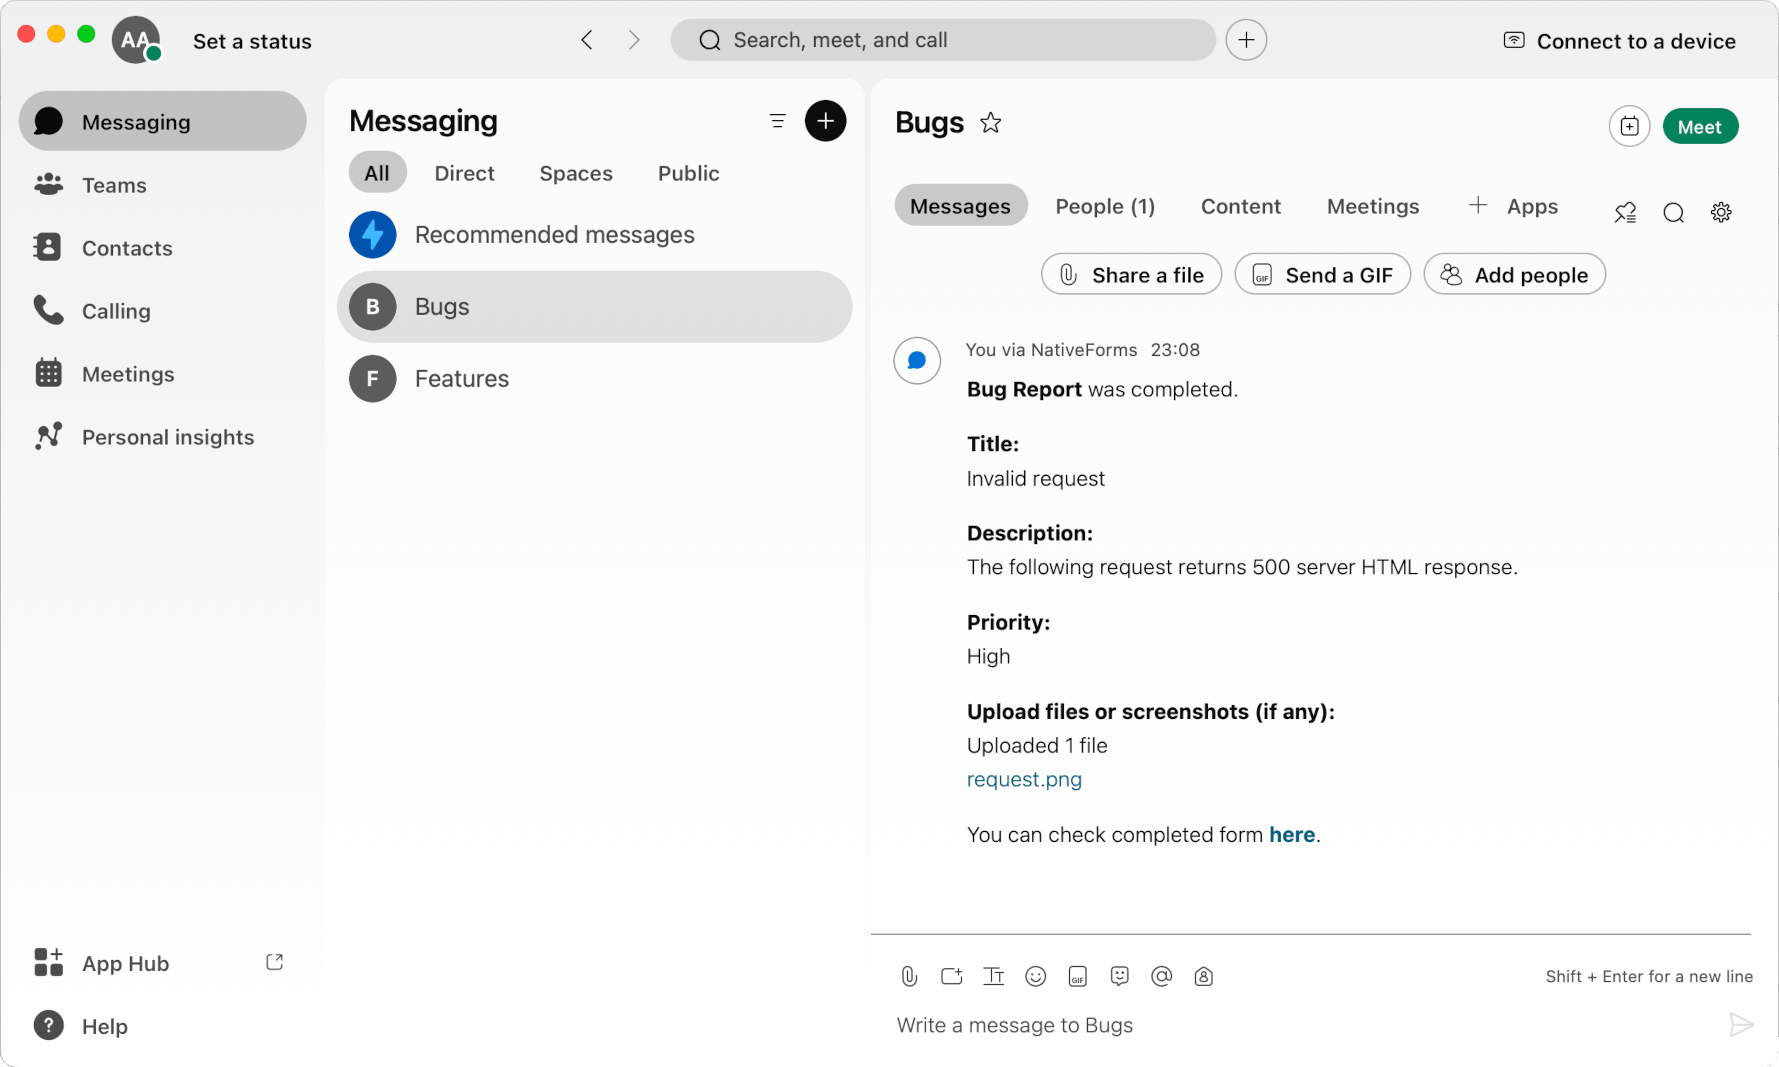Select the Features space in list
Image resolution: width=1779 pixels, height=1067 pixels.
(x=595, y=379)
